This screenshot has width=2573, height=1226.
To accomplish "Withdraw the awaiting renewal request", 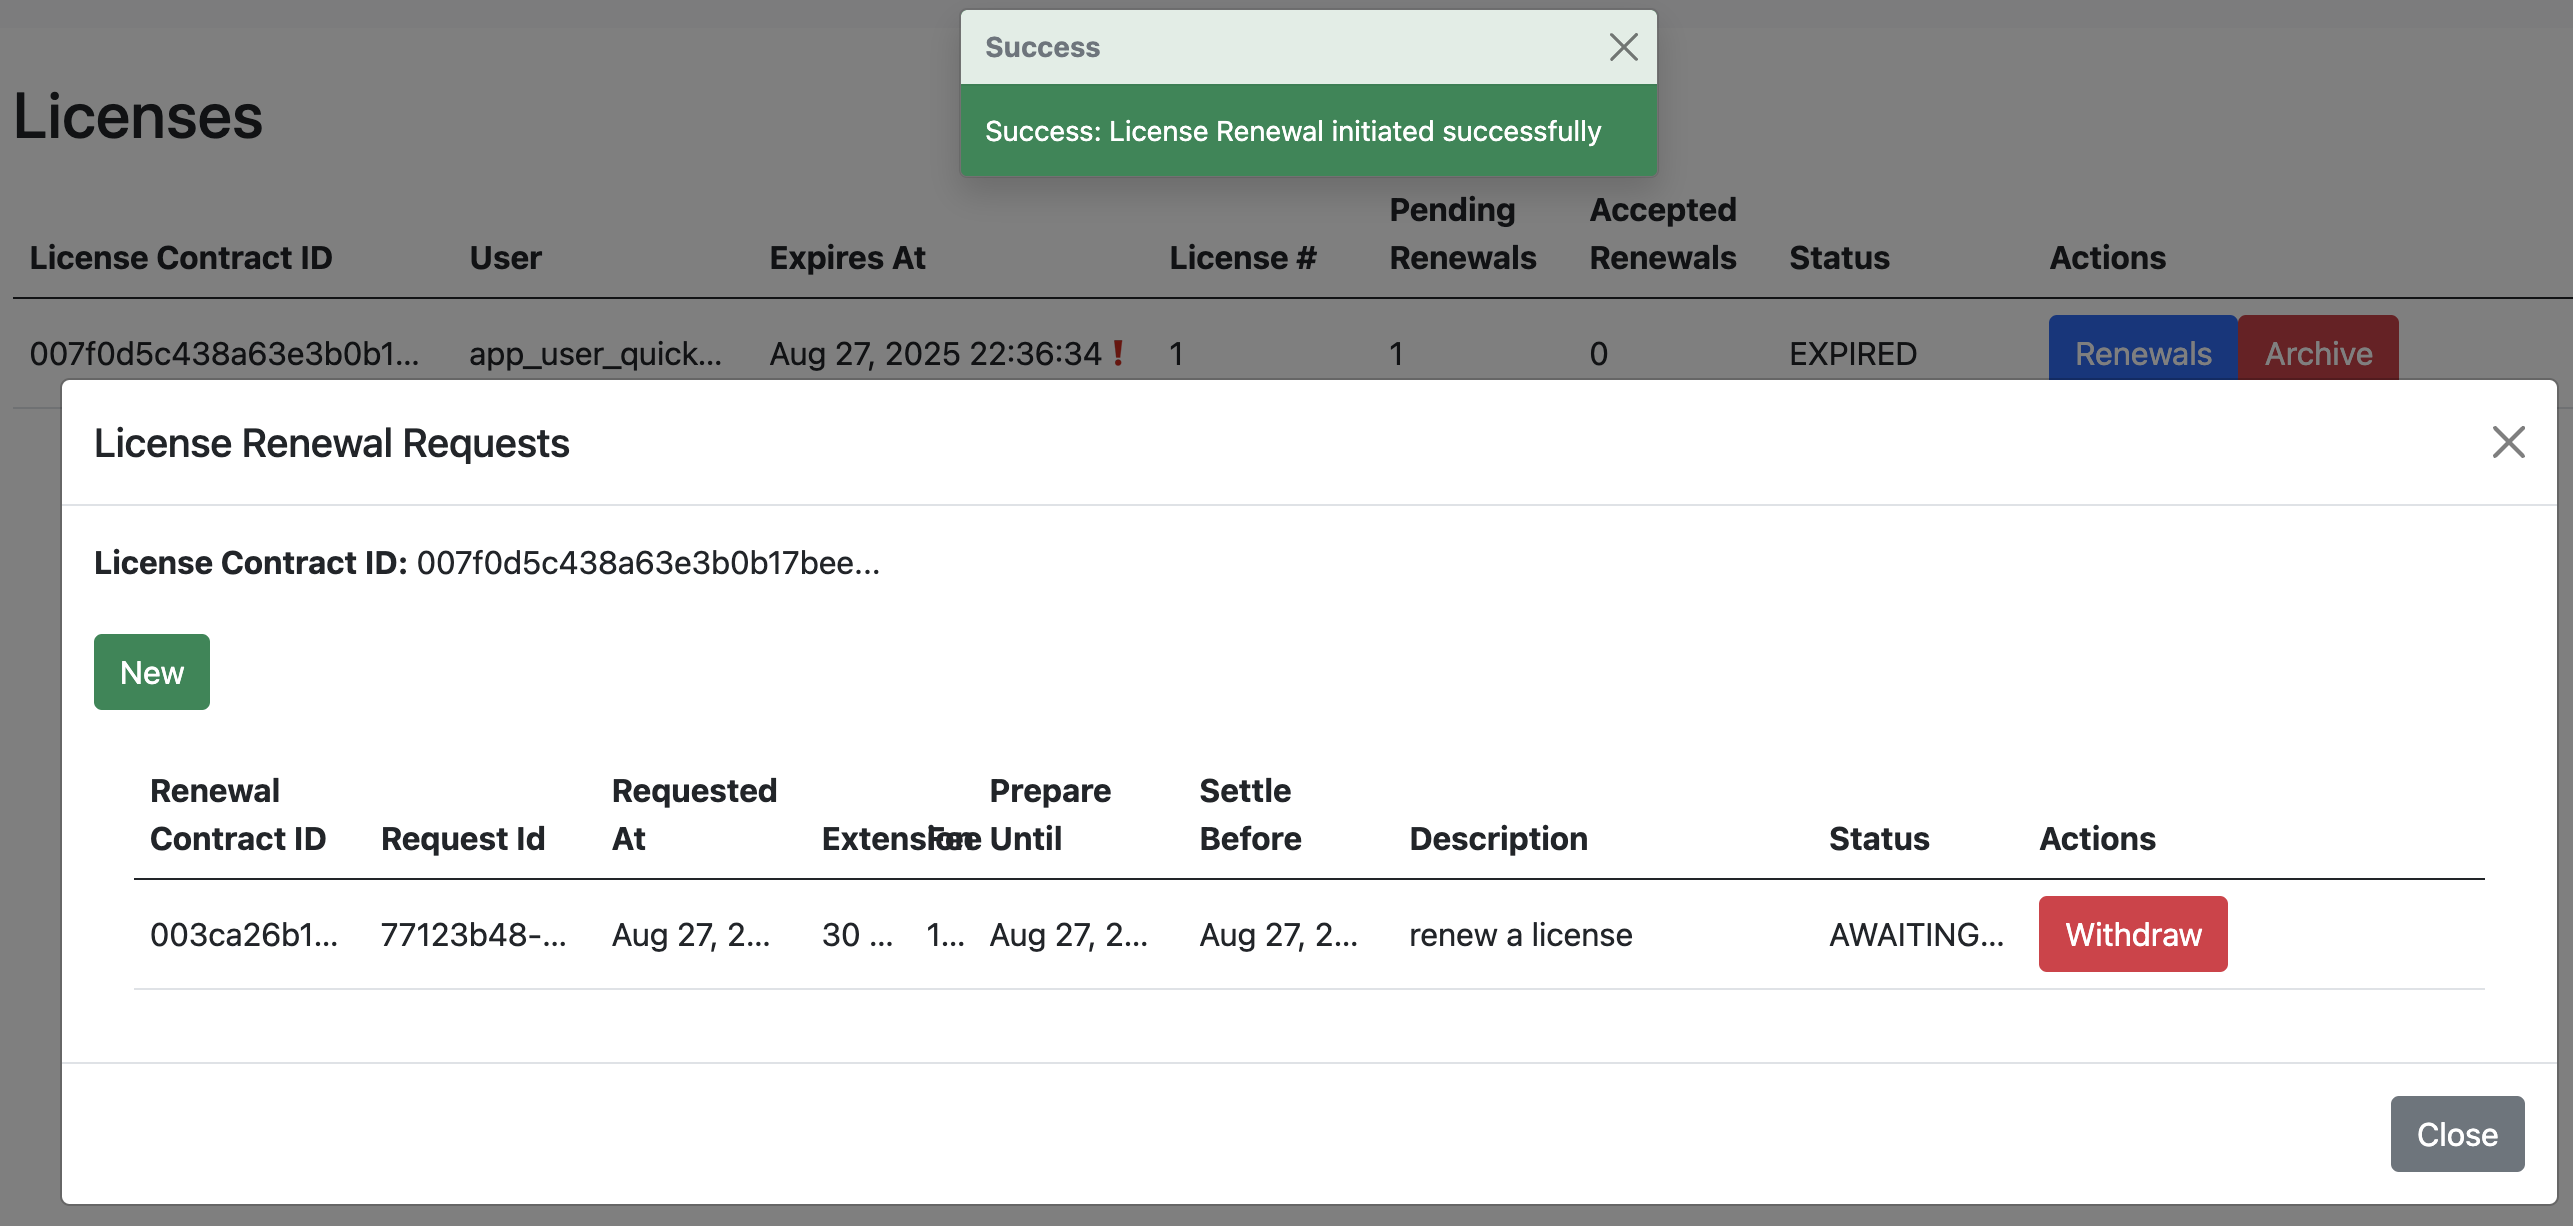I will coord(2132,934).
